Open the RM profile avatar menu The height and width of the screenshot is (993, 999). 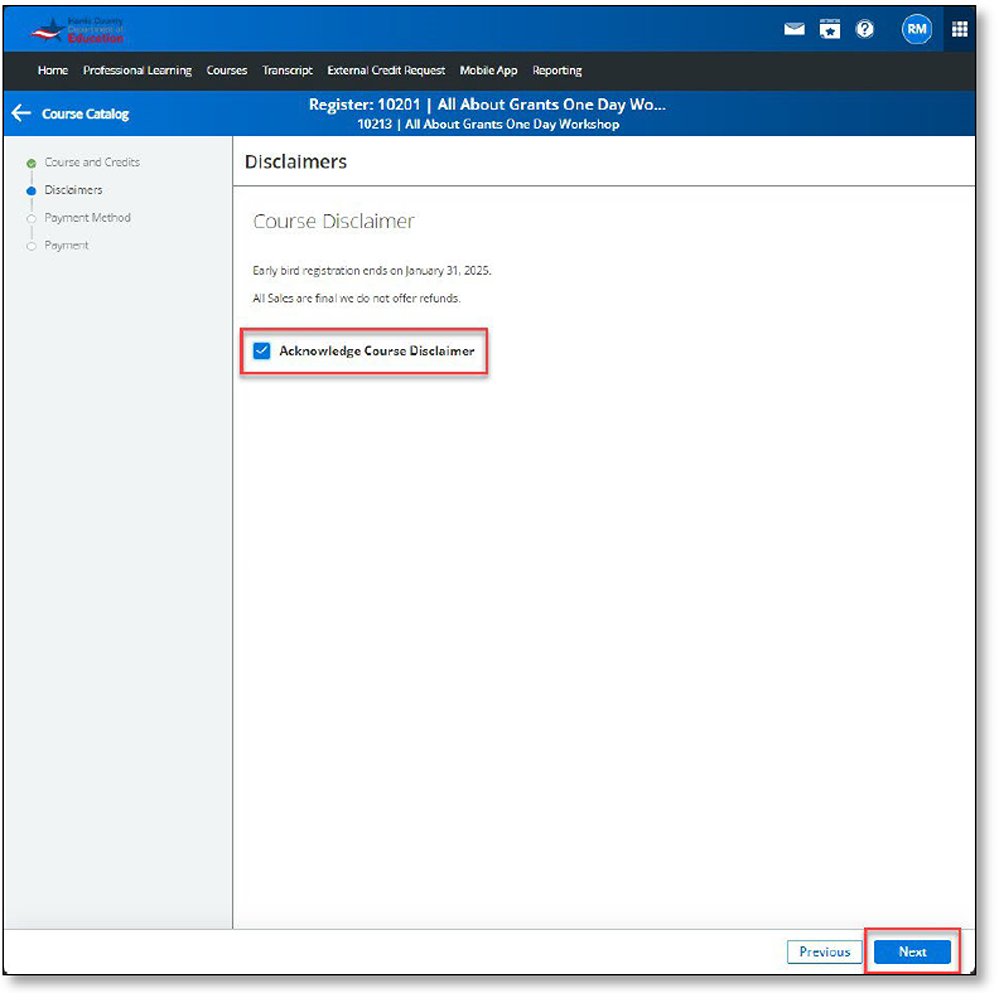915,28
